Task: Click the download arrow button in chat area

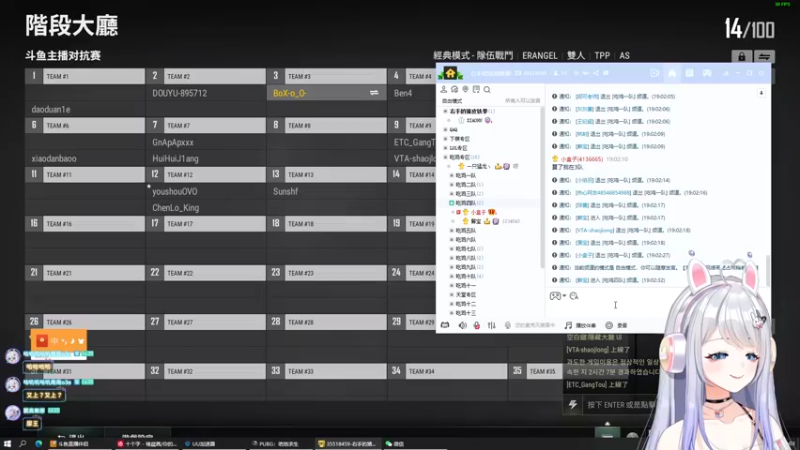Action: (x=761, y=93)
